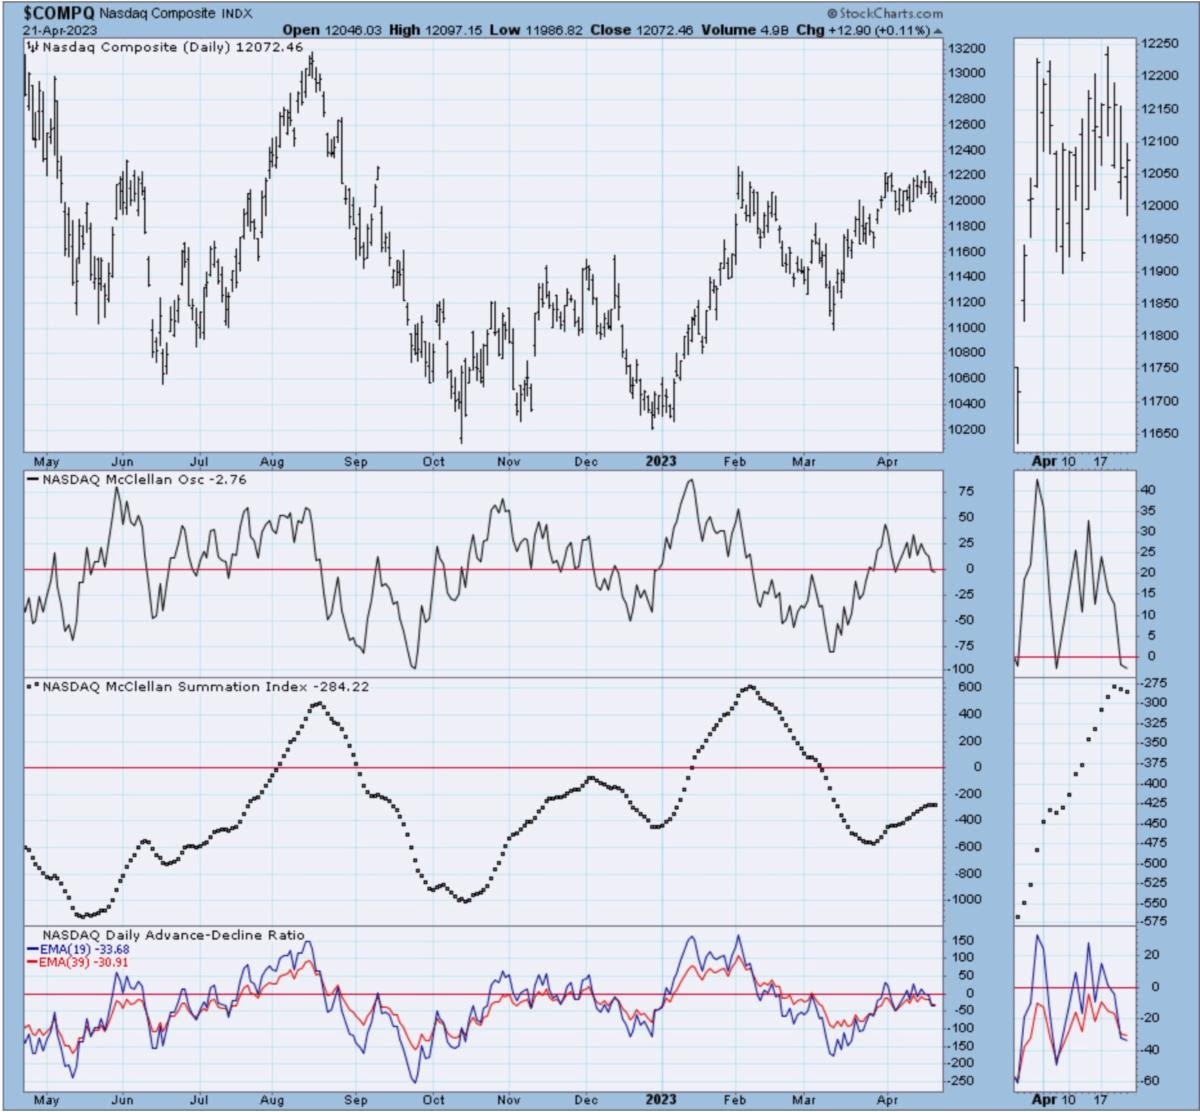Viewport: 1200px width, 1112px height.
Task: Click the date label 21-Apr-2023
Action: tap(58, 29)
